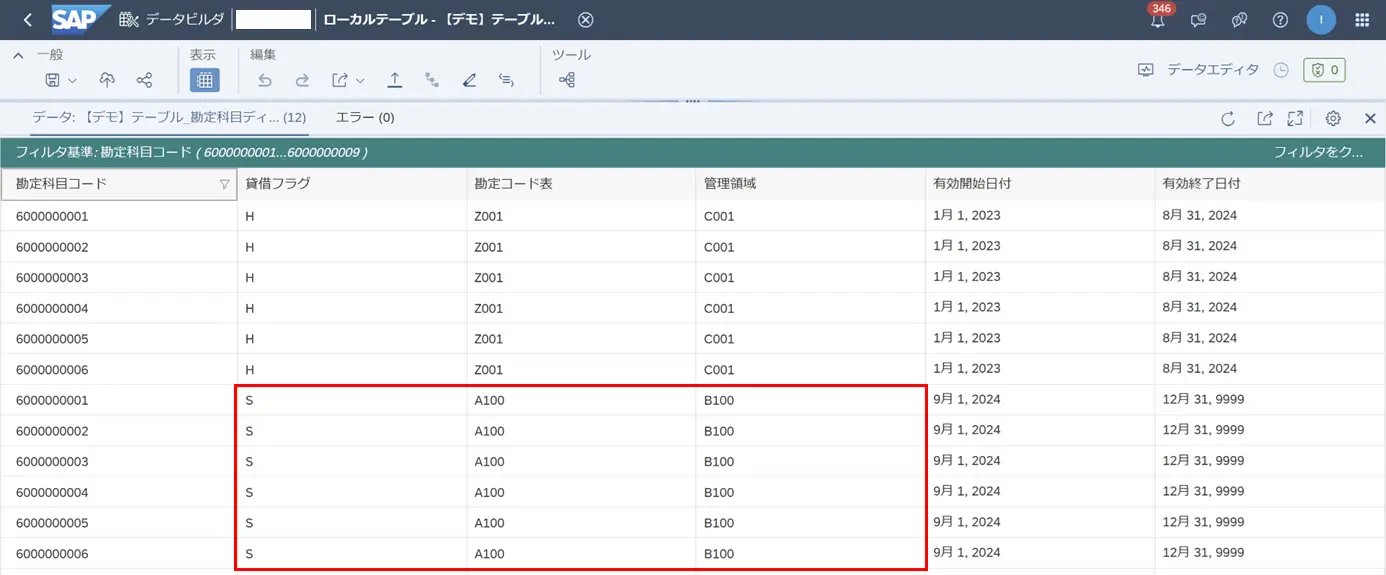Click the hierarchy icon in 編集

432,80
